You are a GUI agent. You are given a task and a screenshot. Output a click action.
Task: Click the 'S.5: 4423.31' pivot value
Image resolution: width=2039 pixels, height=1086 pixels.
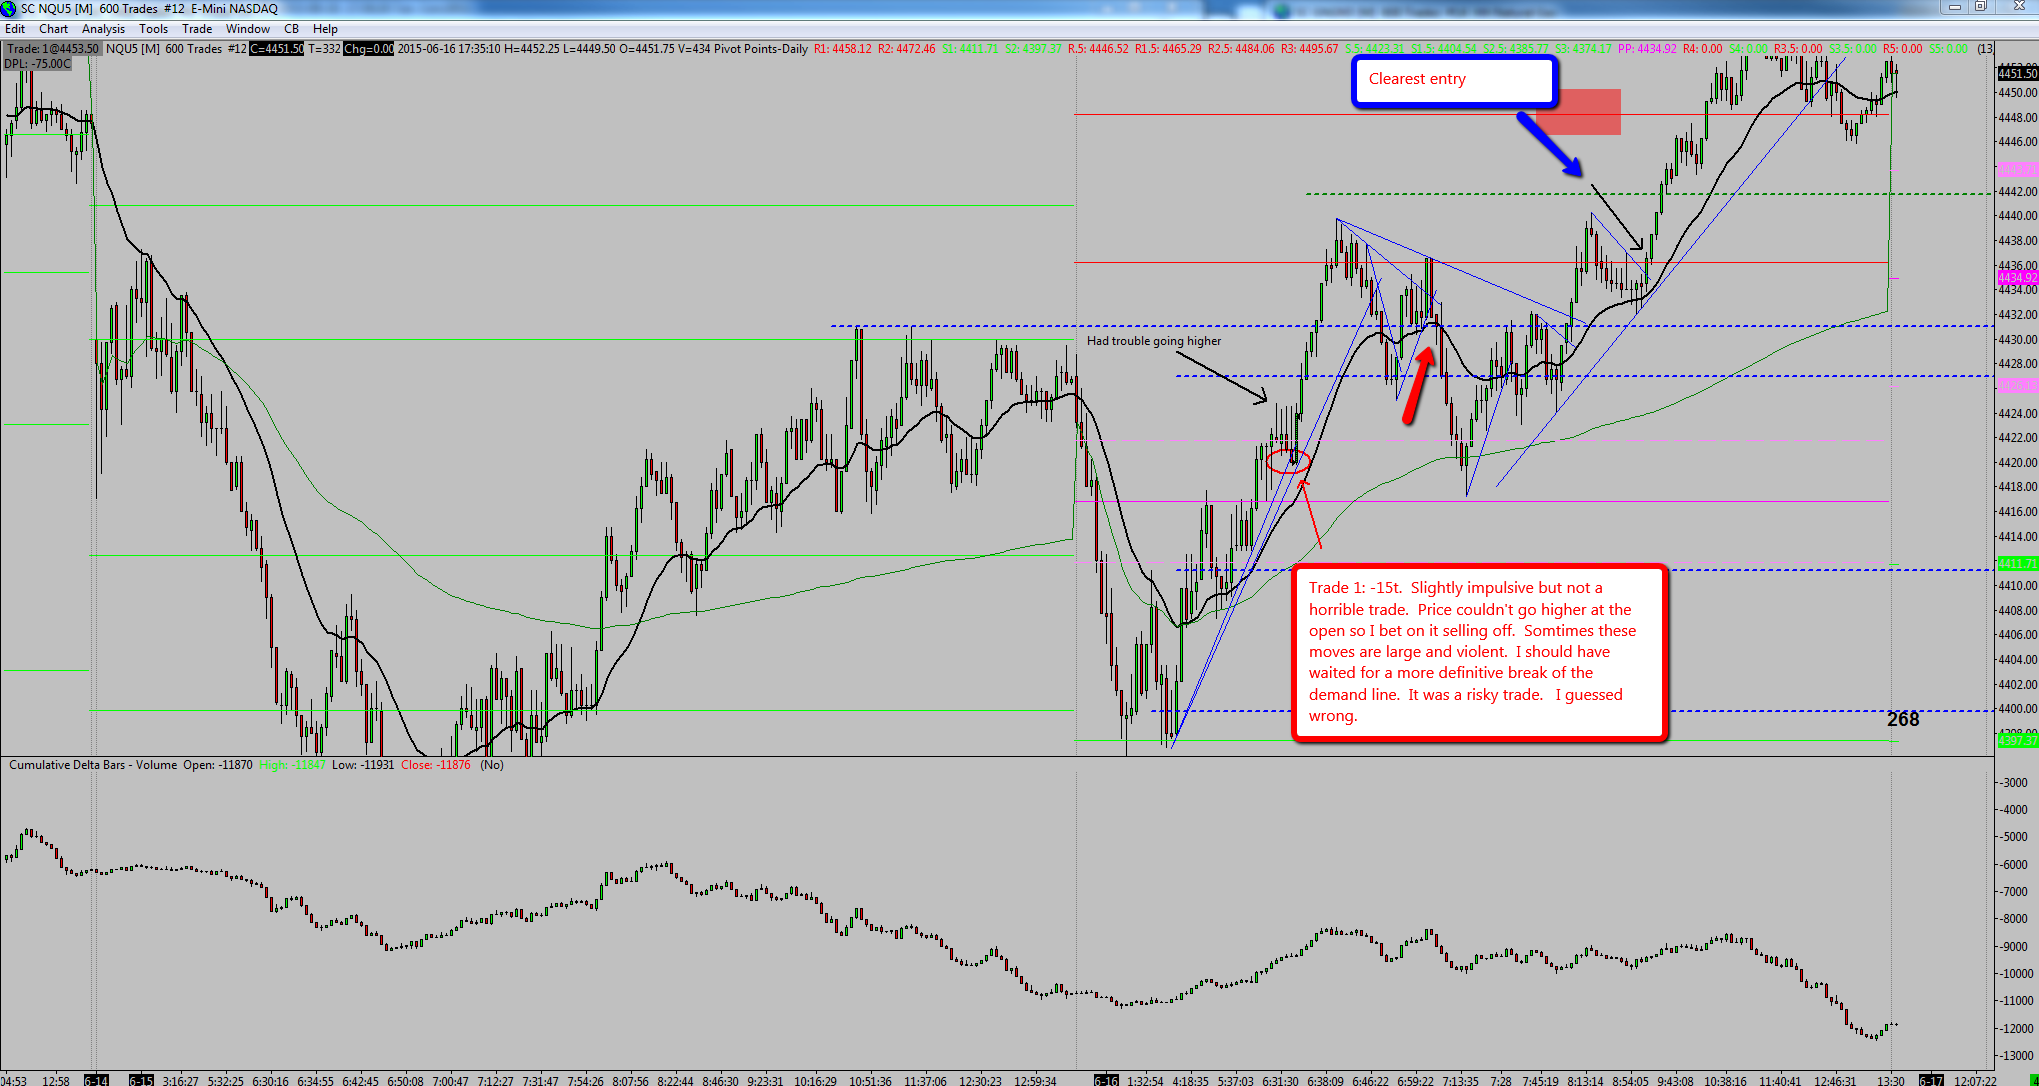pos(1375,49)
